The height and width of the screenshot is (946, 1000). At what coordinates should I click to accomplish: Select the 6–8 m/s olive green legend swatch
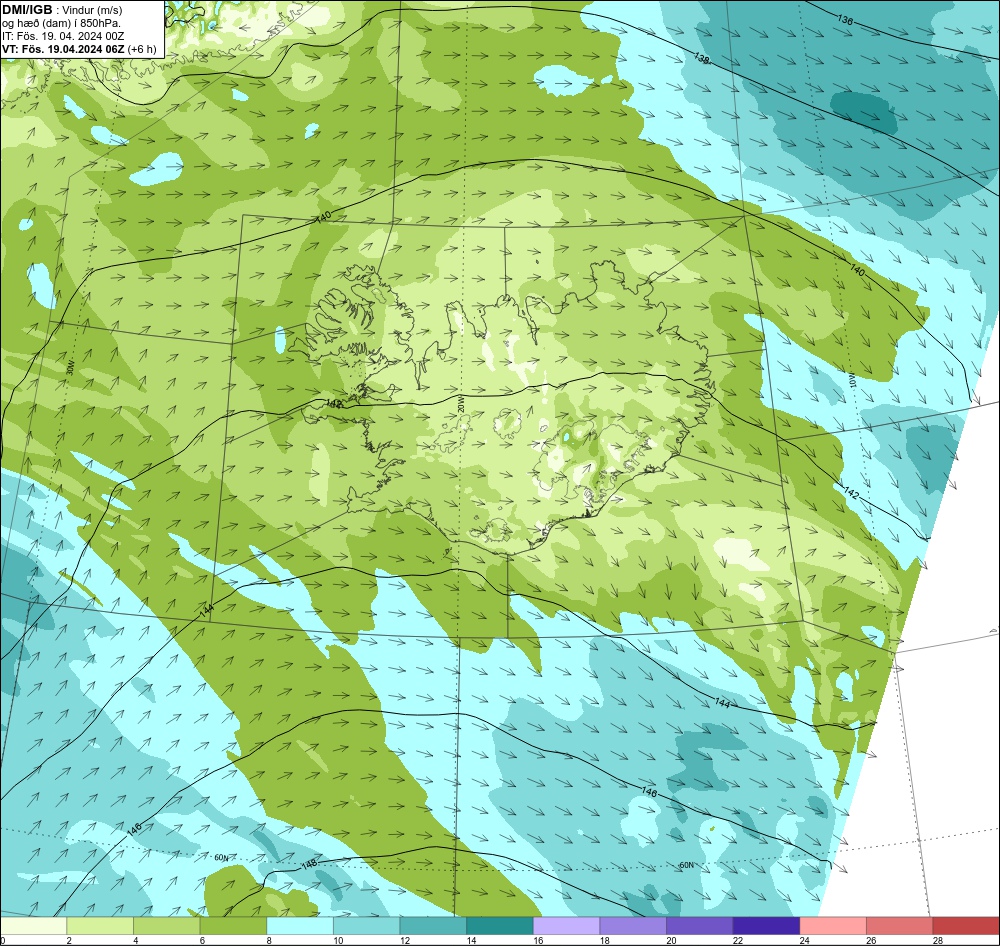(x=233, y=926)
